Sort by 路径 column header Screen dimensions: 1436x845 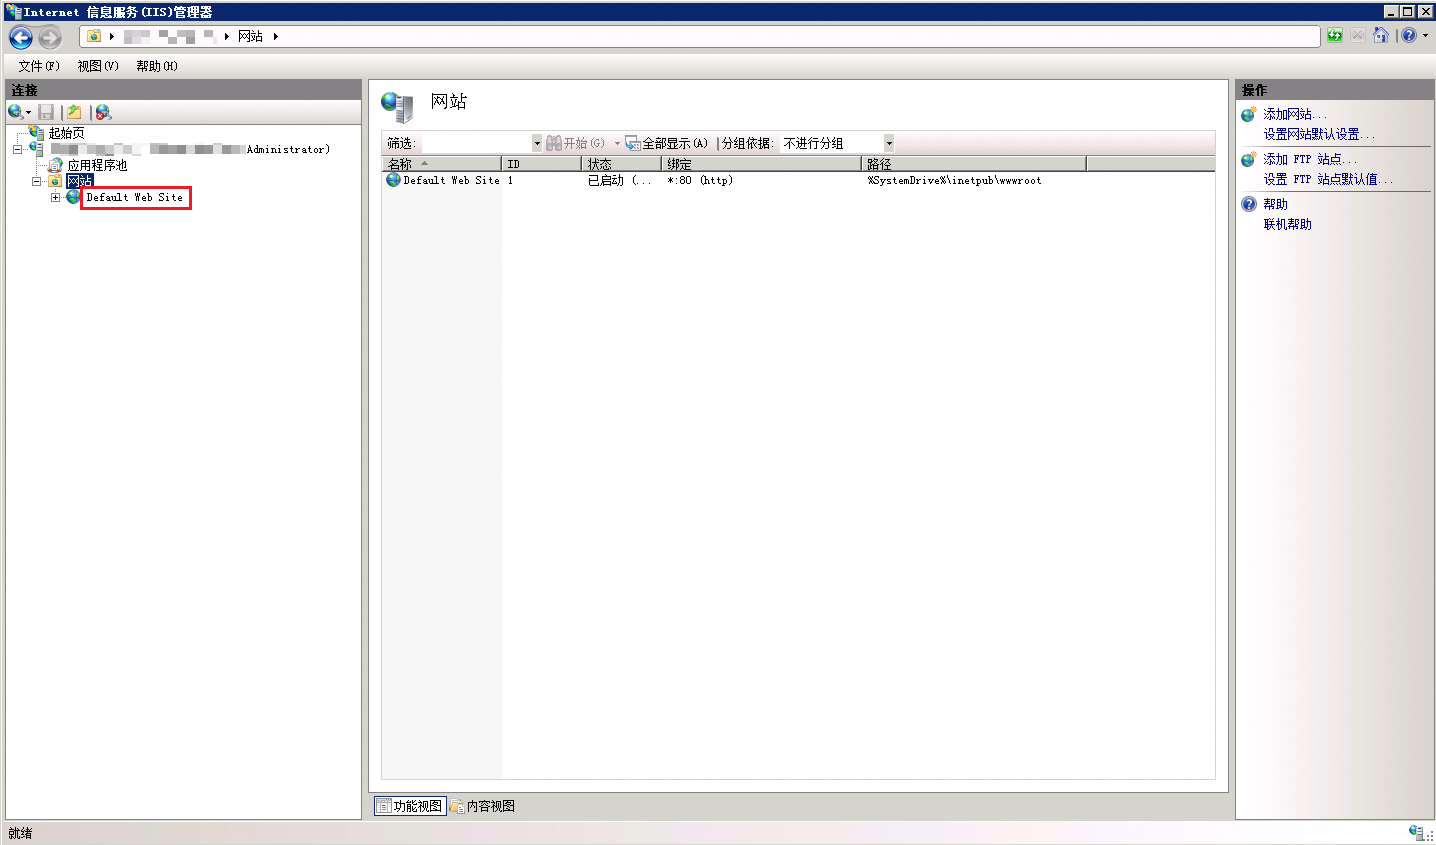(974, 164)
